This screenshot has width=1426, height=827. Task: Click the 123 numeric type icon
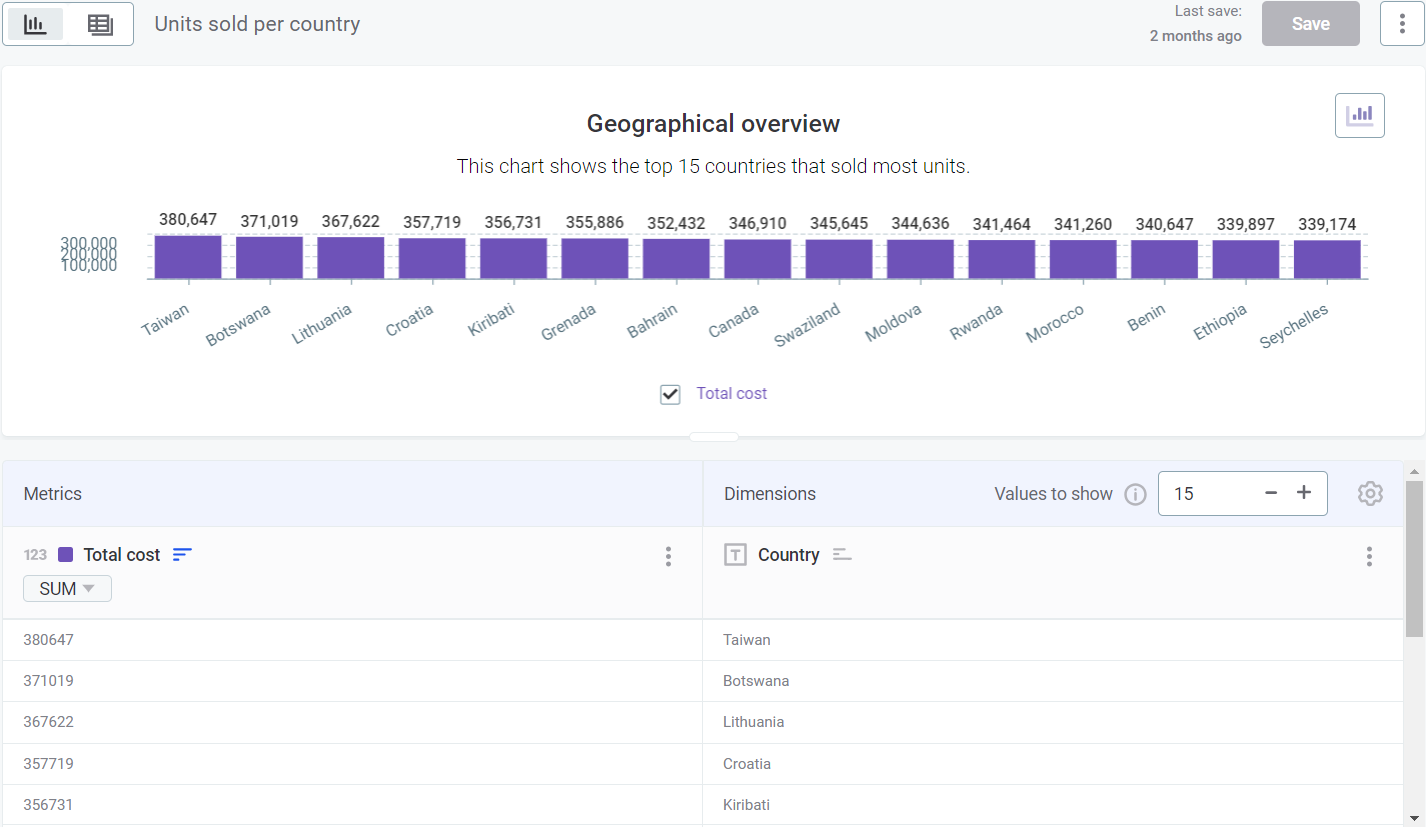click(x=35, y=554)
